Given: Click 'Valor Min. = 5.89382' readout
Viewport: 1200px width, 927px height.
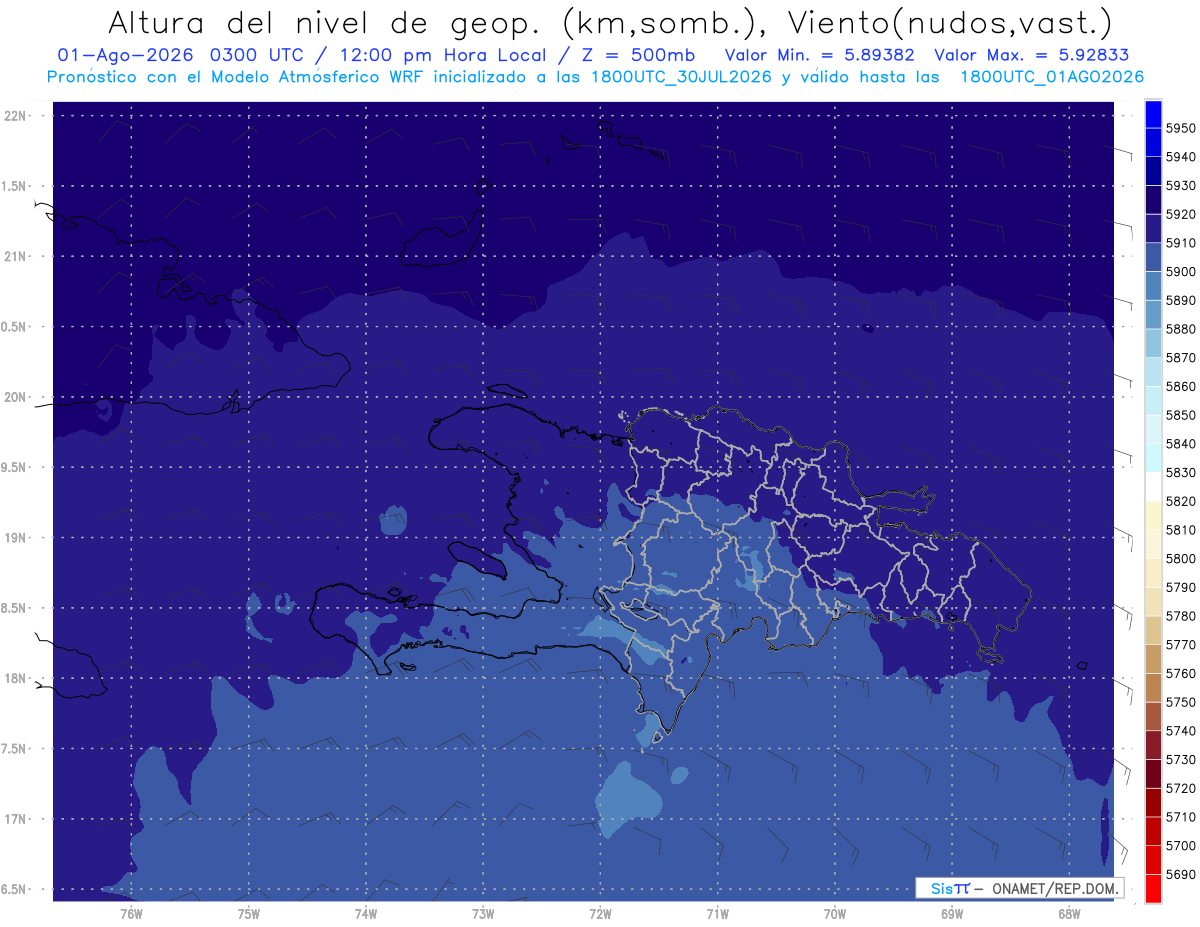Looking at the screenshot, I should click(x=819, y=56).
